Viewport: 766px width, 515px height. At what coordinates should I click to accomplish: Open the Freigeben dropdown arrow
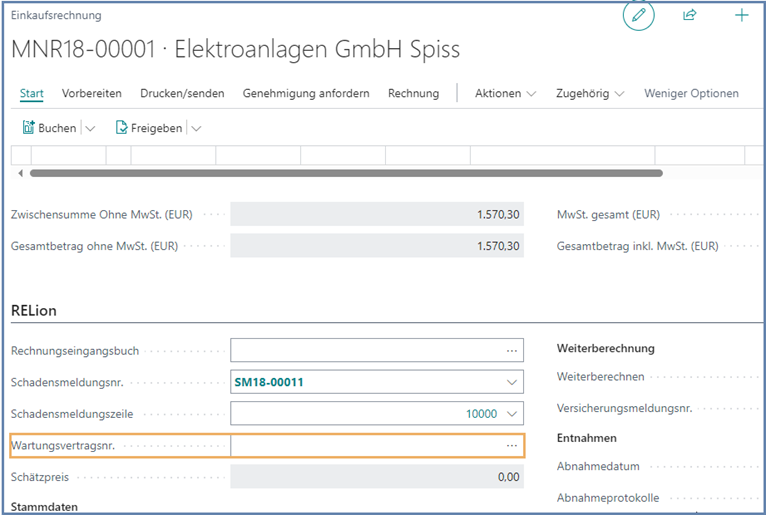(196, 129)
